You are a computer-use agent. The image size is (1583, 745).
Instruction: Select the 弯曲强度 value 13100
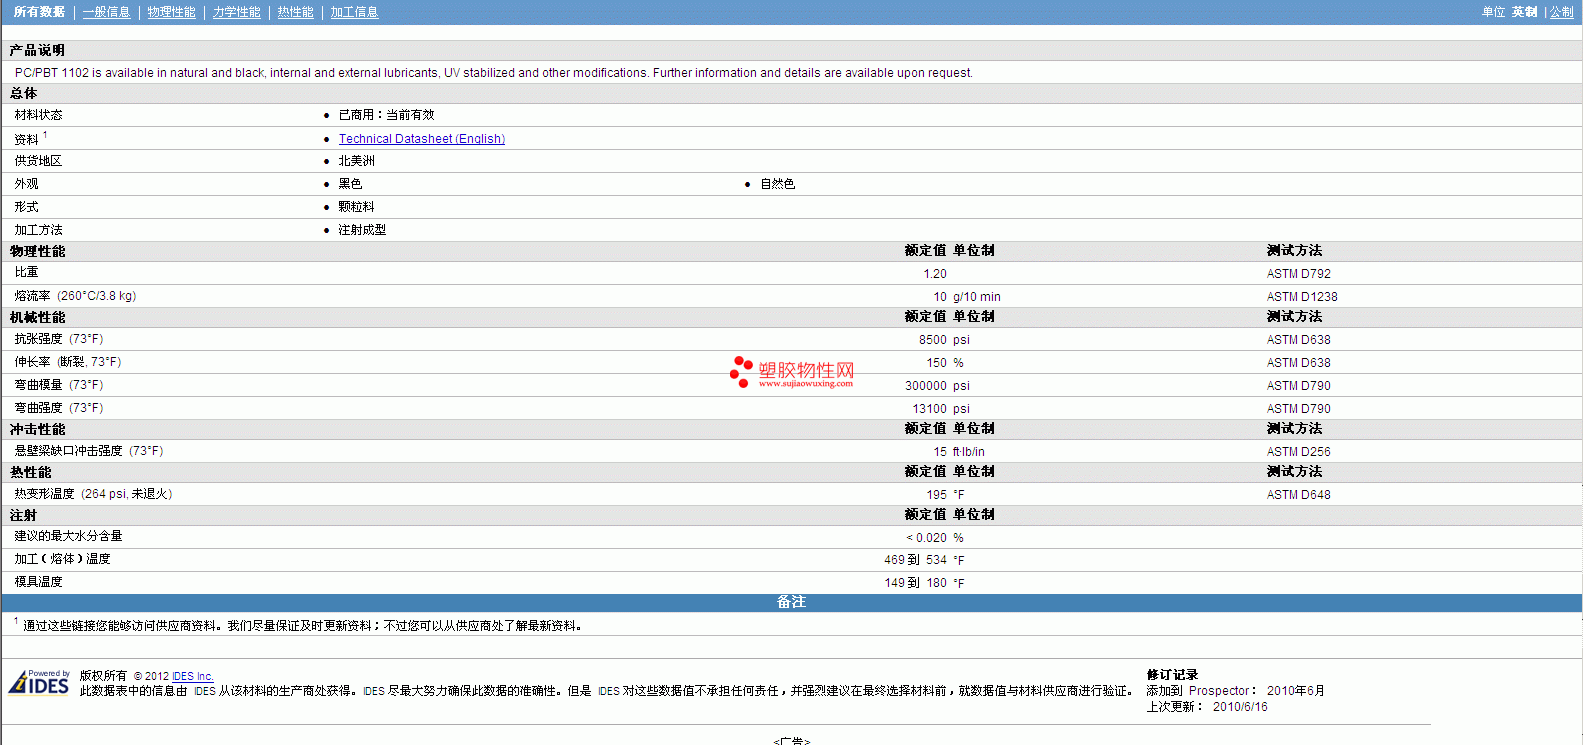point(929,409)
